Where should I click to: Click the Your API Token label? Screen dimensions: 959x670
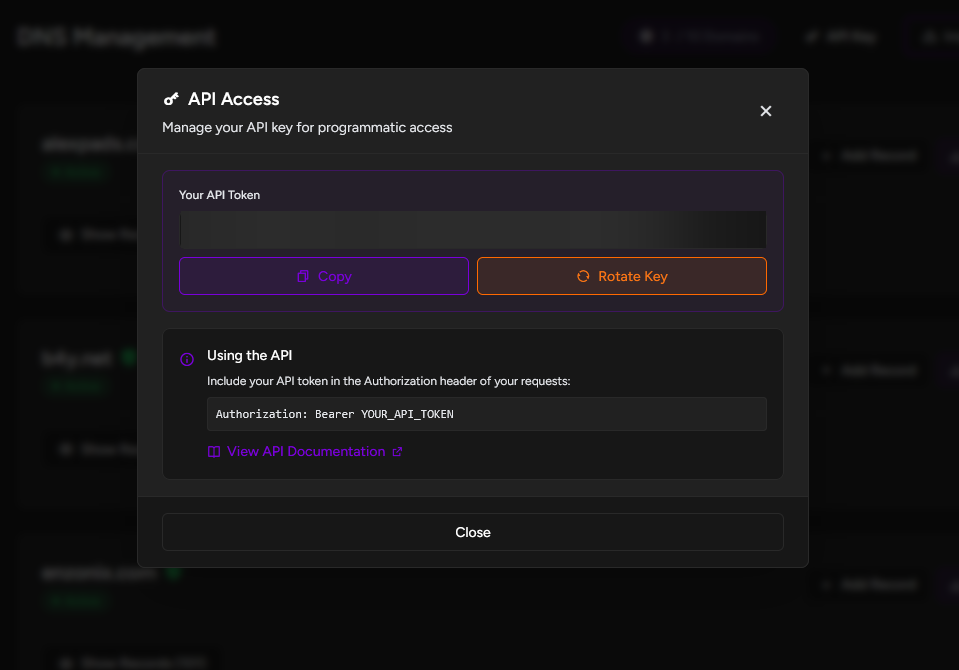[x=219, y=195]
